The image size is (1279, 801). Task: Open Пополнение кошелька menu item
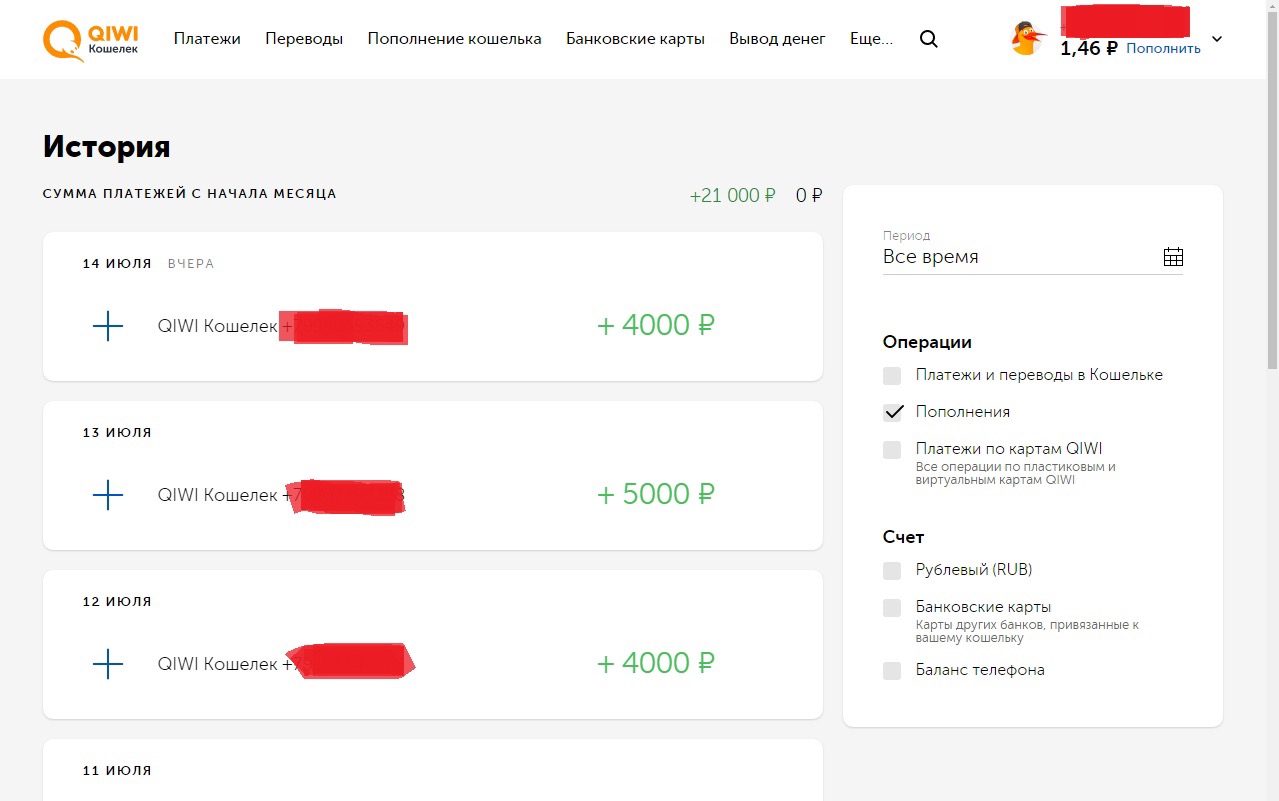pos(454,39)
